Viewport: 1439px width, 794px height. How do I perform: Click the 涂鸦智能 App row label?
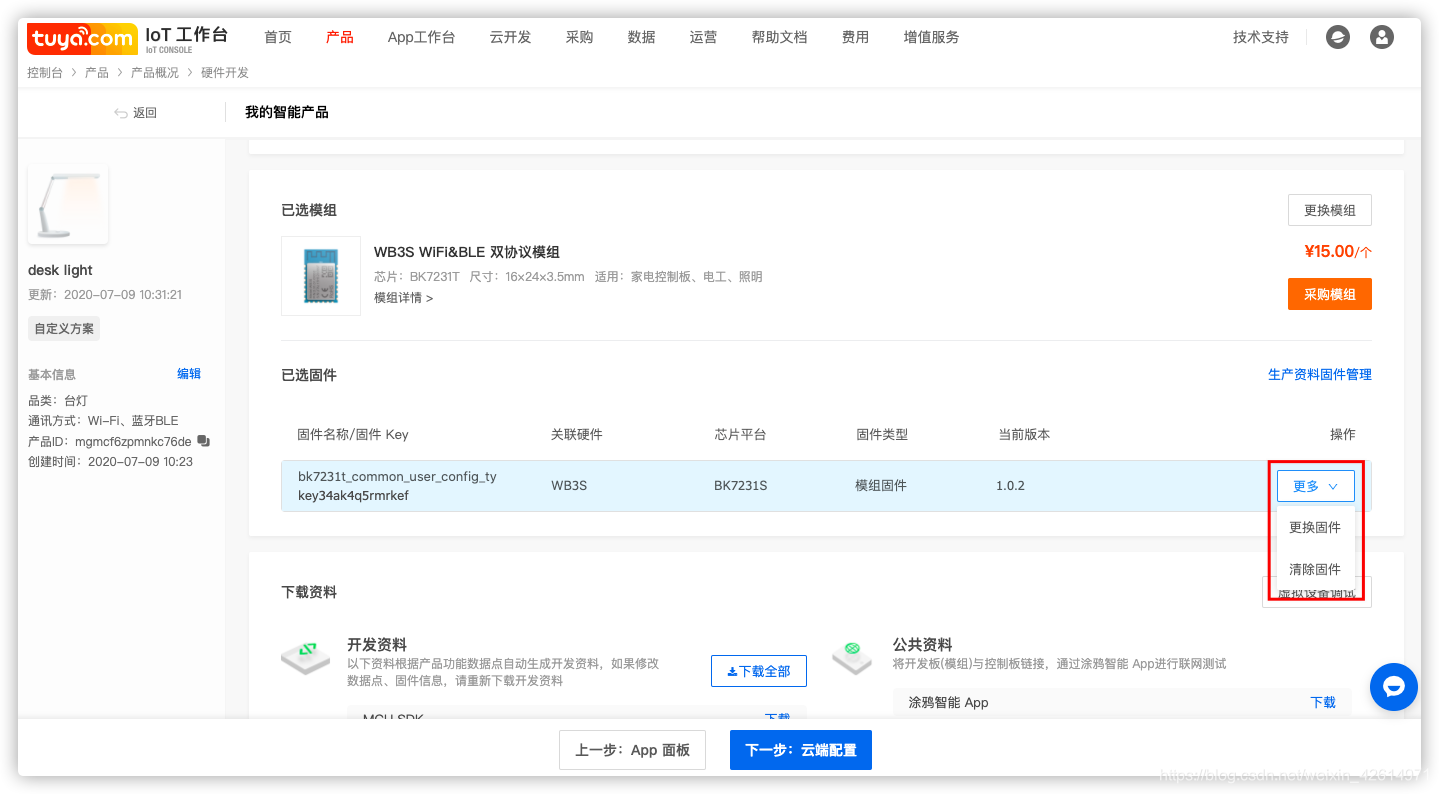[x=948, y=702]
